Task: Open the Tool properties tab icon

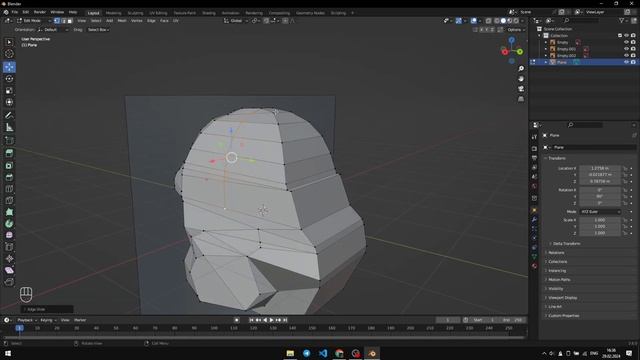Action: tap(534, 137)
